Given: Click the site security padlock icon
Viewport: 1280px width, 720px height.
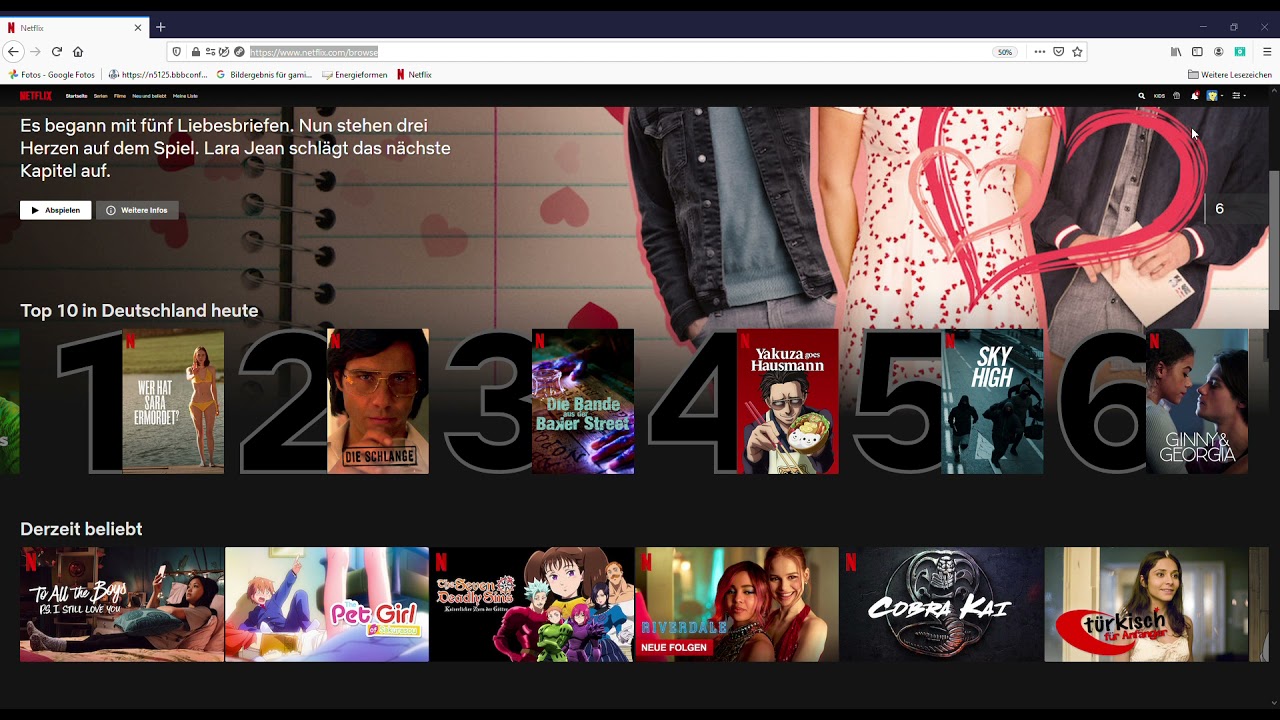Looking at the screenshot, I should click(195, 52).
